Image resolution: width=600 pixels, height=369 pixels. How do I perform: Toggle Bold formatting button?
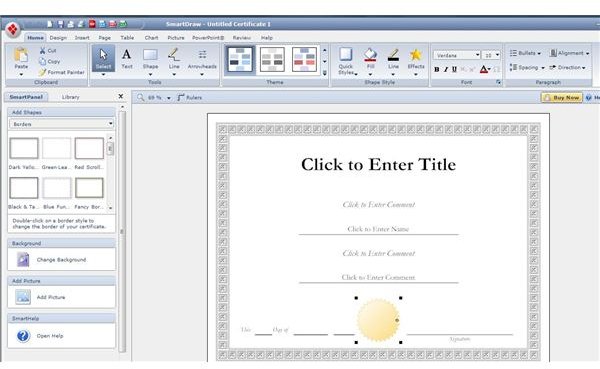click(x=437, y=69)
